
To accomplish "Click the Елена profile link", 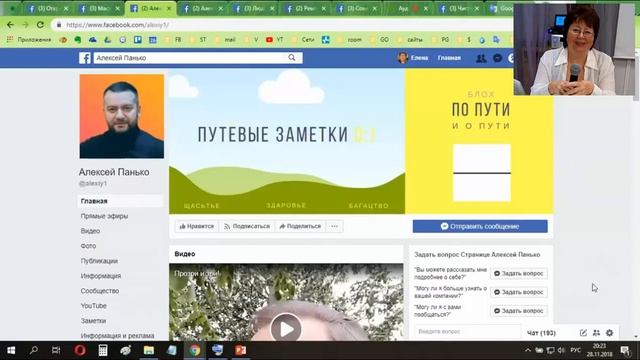I will point(413,58).
